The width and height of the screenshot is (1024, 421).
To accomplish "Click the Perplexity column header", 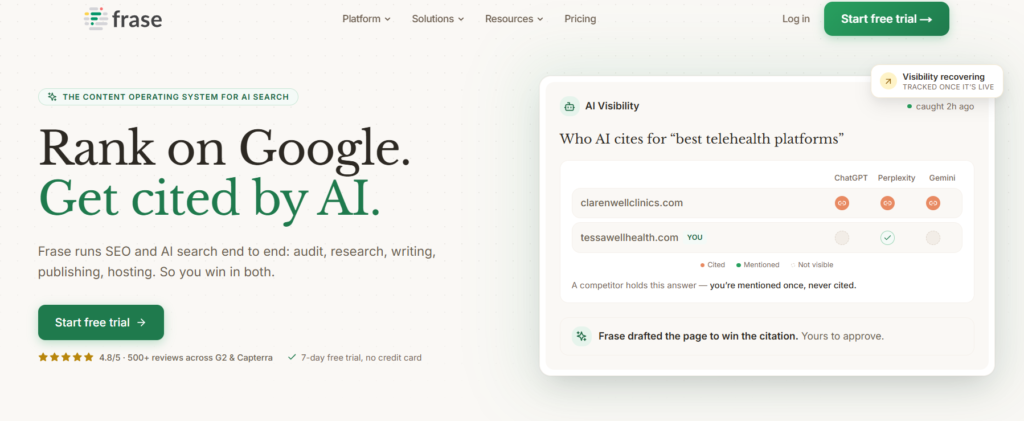I will [896, 178].
